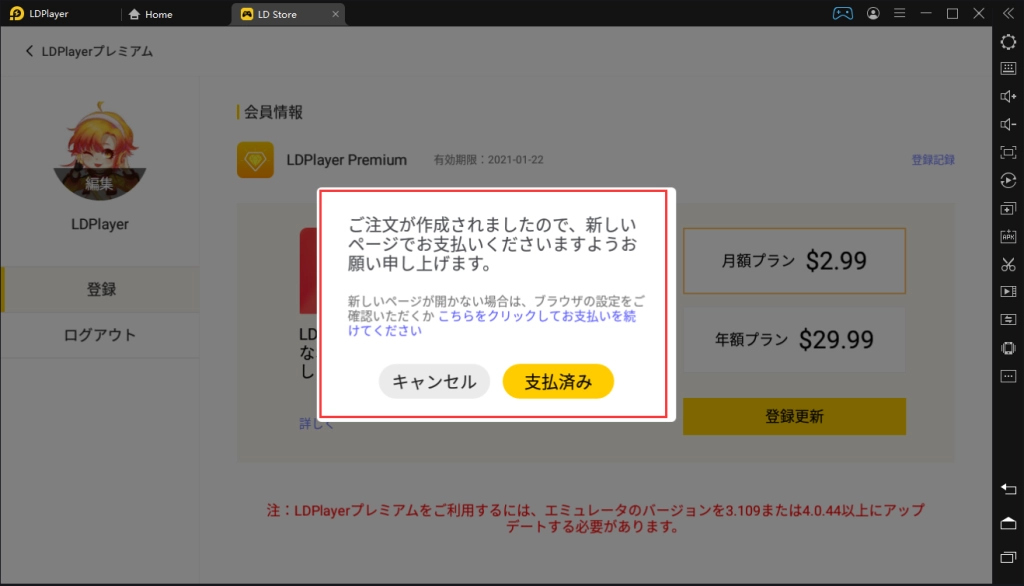
Task: Open hamburger menu in title bar
Action: [899, 13]
